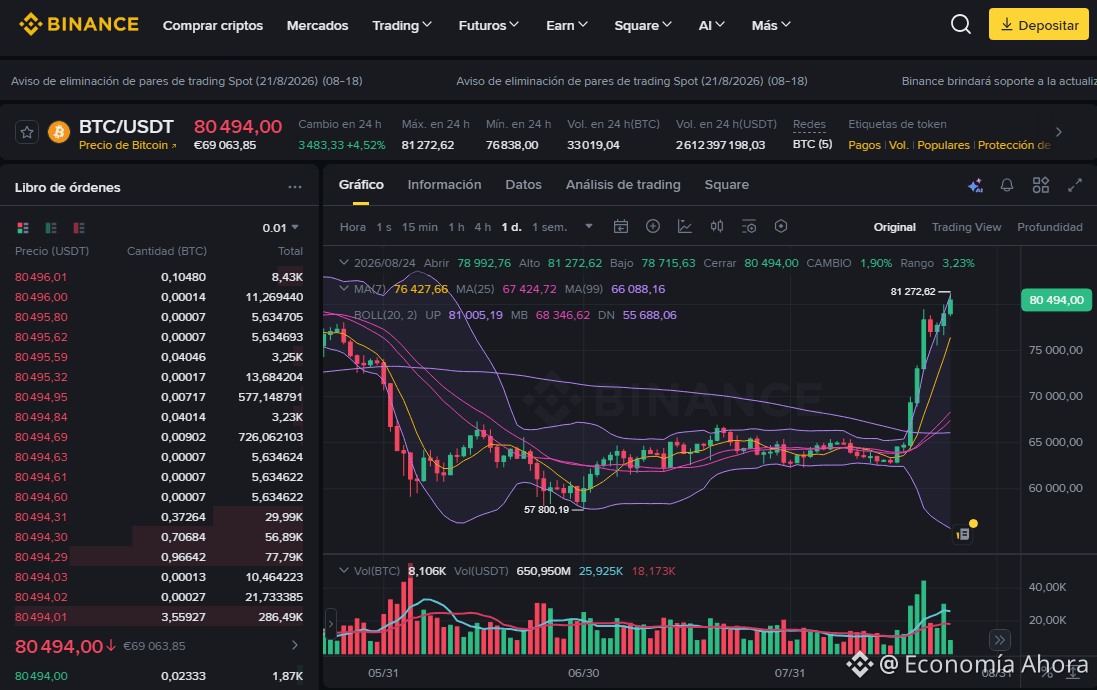Select sell order at price 80494,29
This screenshot has width=1097, height=690.
tap(159, 557)
